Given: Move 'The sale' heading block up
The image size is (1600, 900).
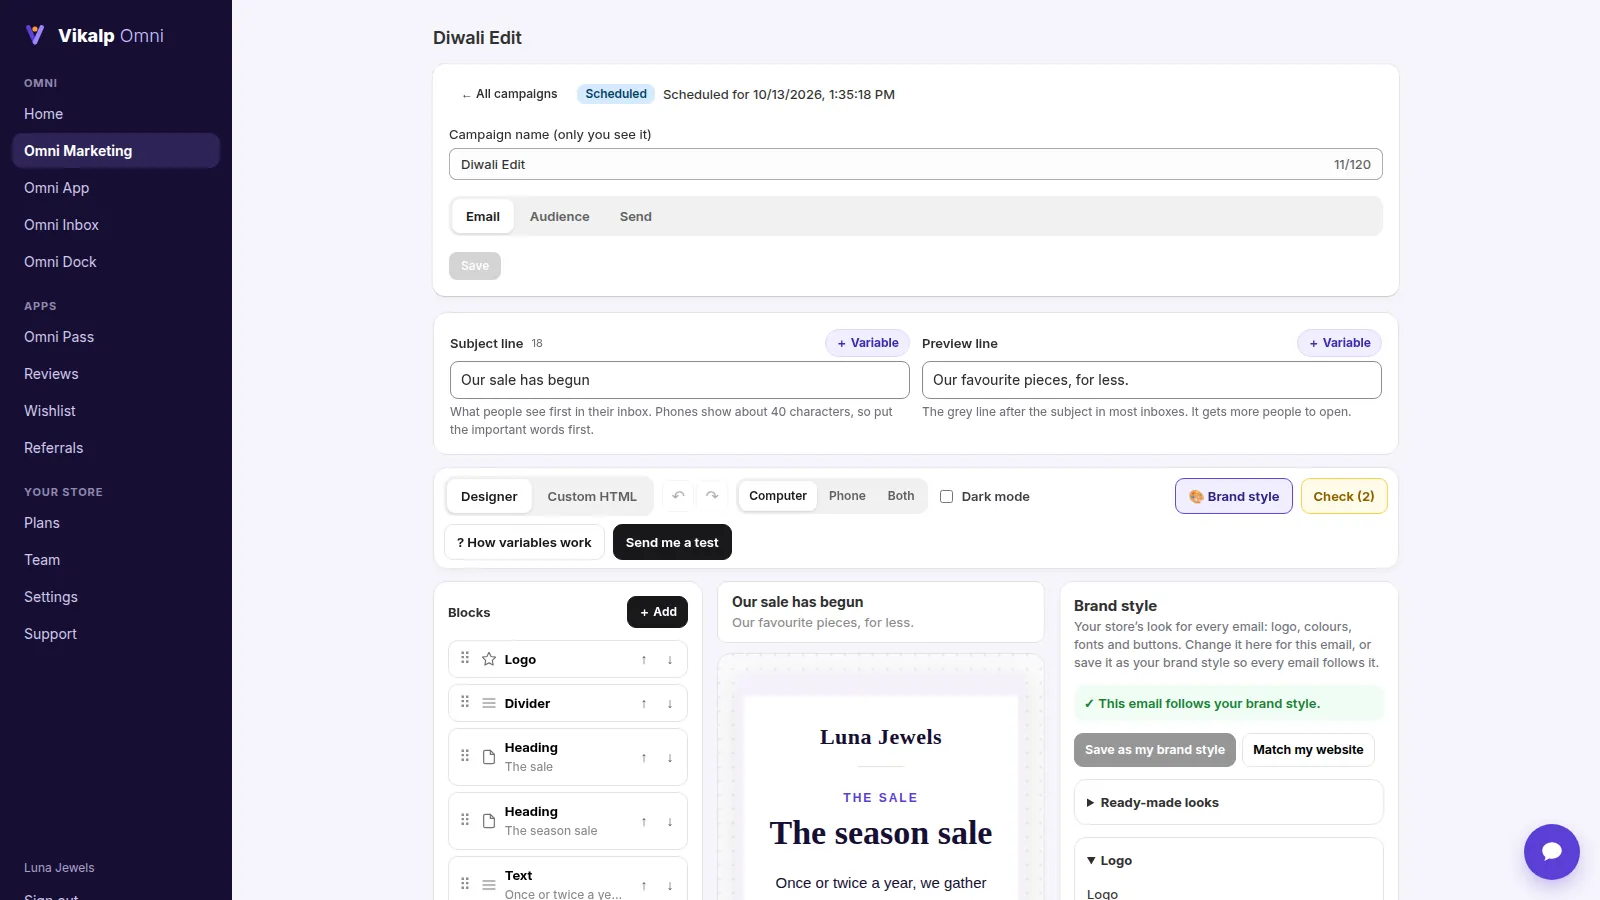Looking at the screenshot, I should click(644, 758).
